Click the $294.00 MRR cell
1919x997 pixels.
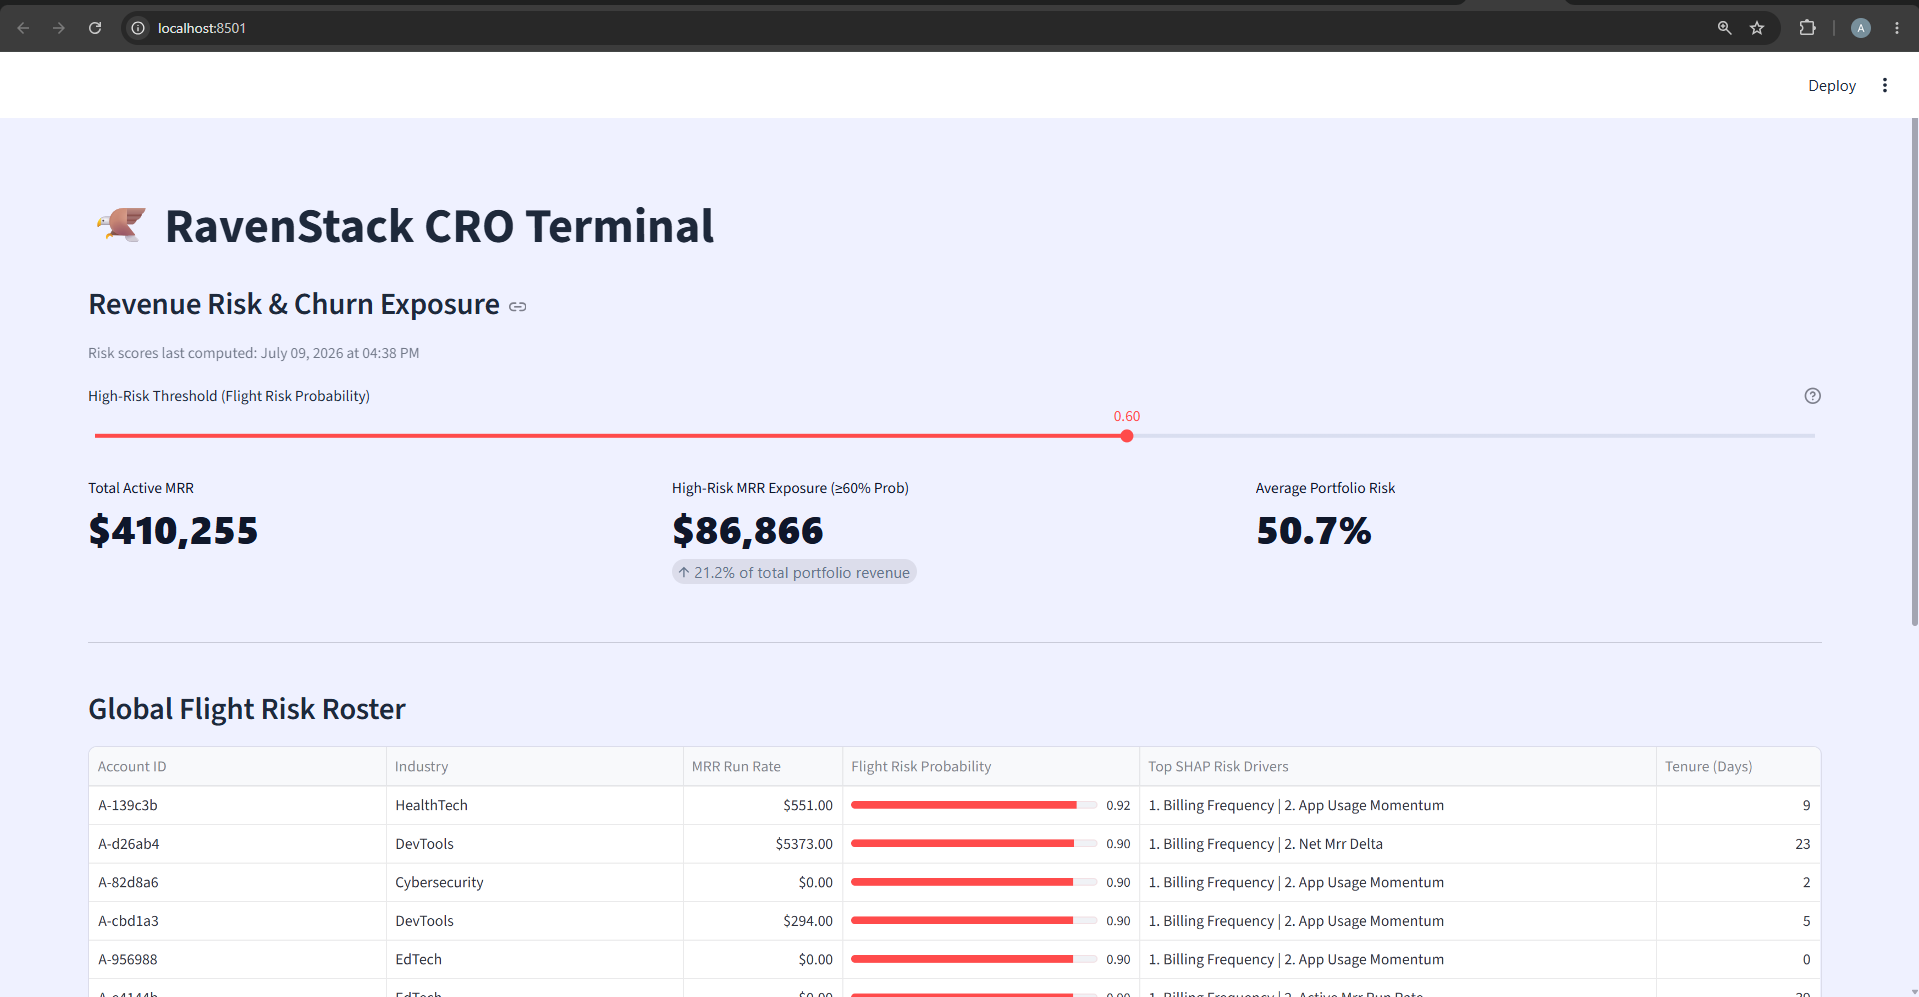click(763, 921)
